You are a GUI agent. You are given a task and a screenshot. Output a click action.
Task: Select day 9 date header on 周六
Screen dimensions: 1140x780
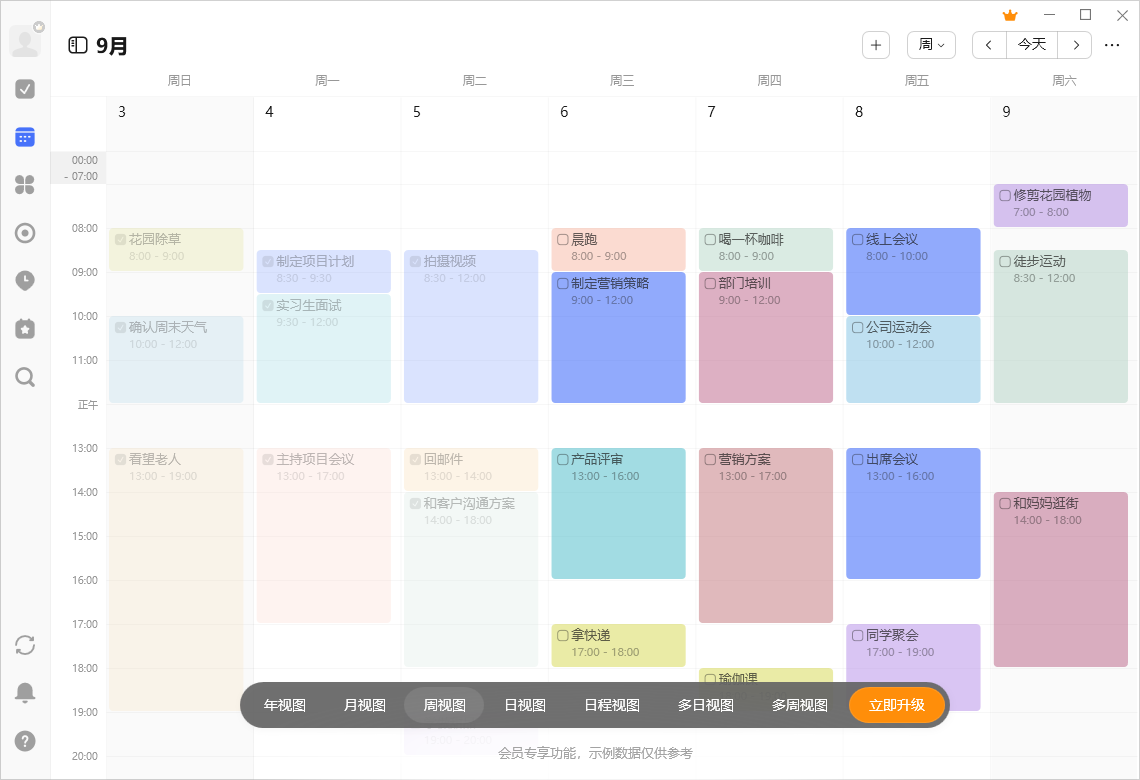coord(1006,112)
